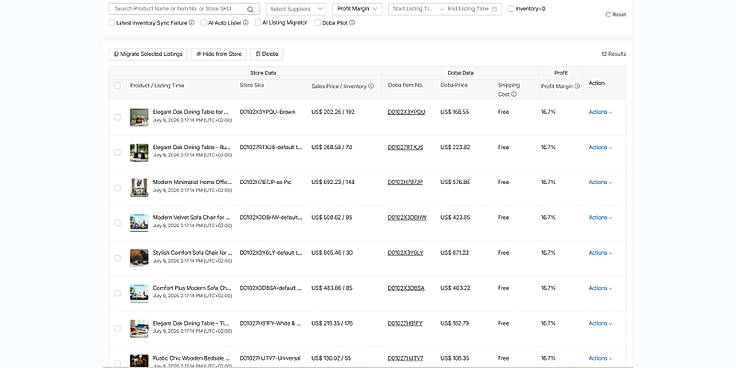This screenshot has height=368, width=736.
Task: Select row checkbox for Modern Velvet Sofa Chair
Action: (117, 223)
